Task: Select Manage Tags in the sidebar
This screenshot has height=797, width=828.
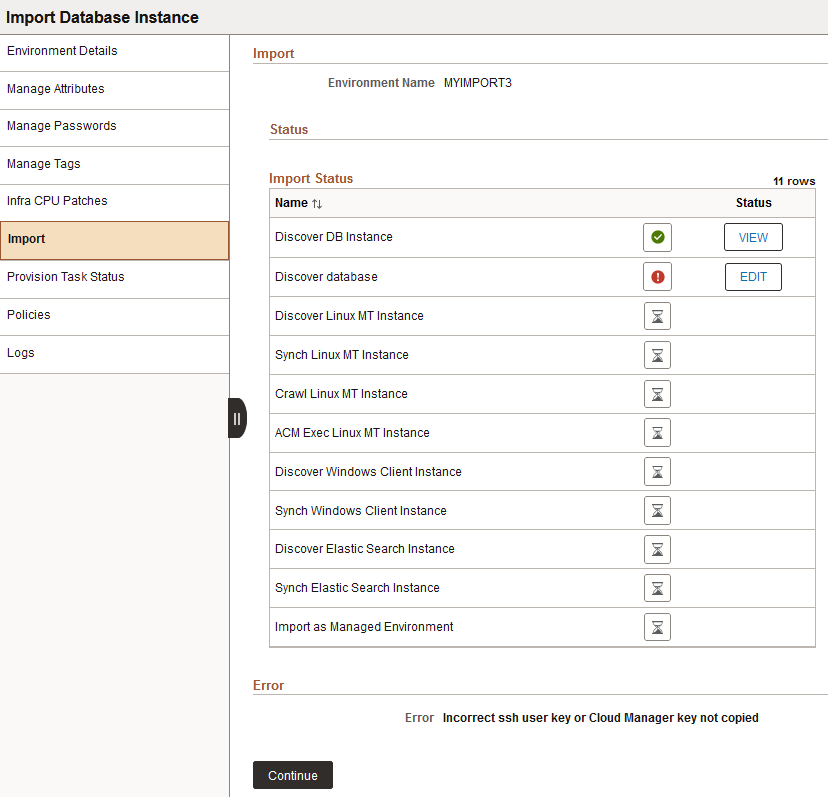Action: 115,164
